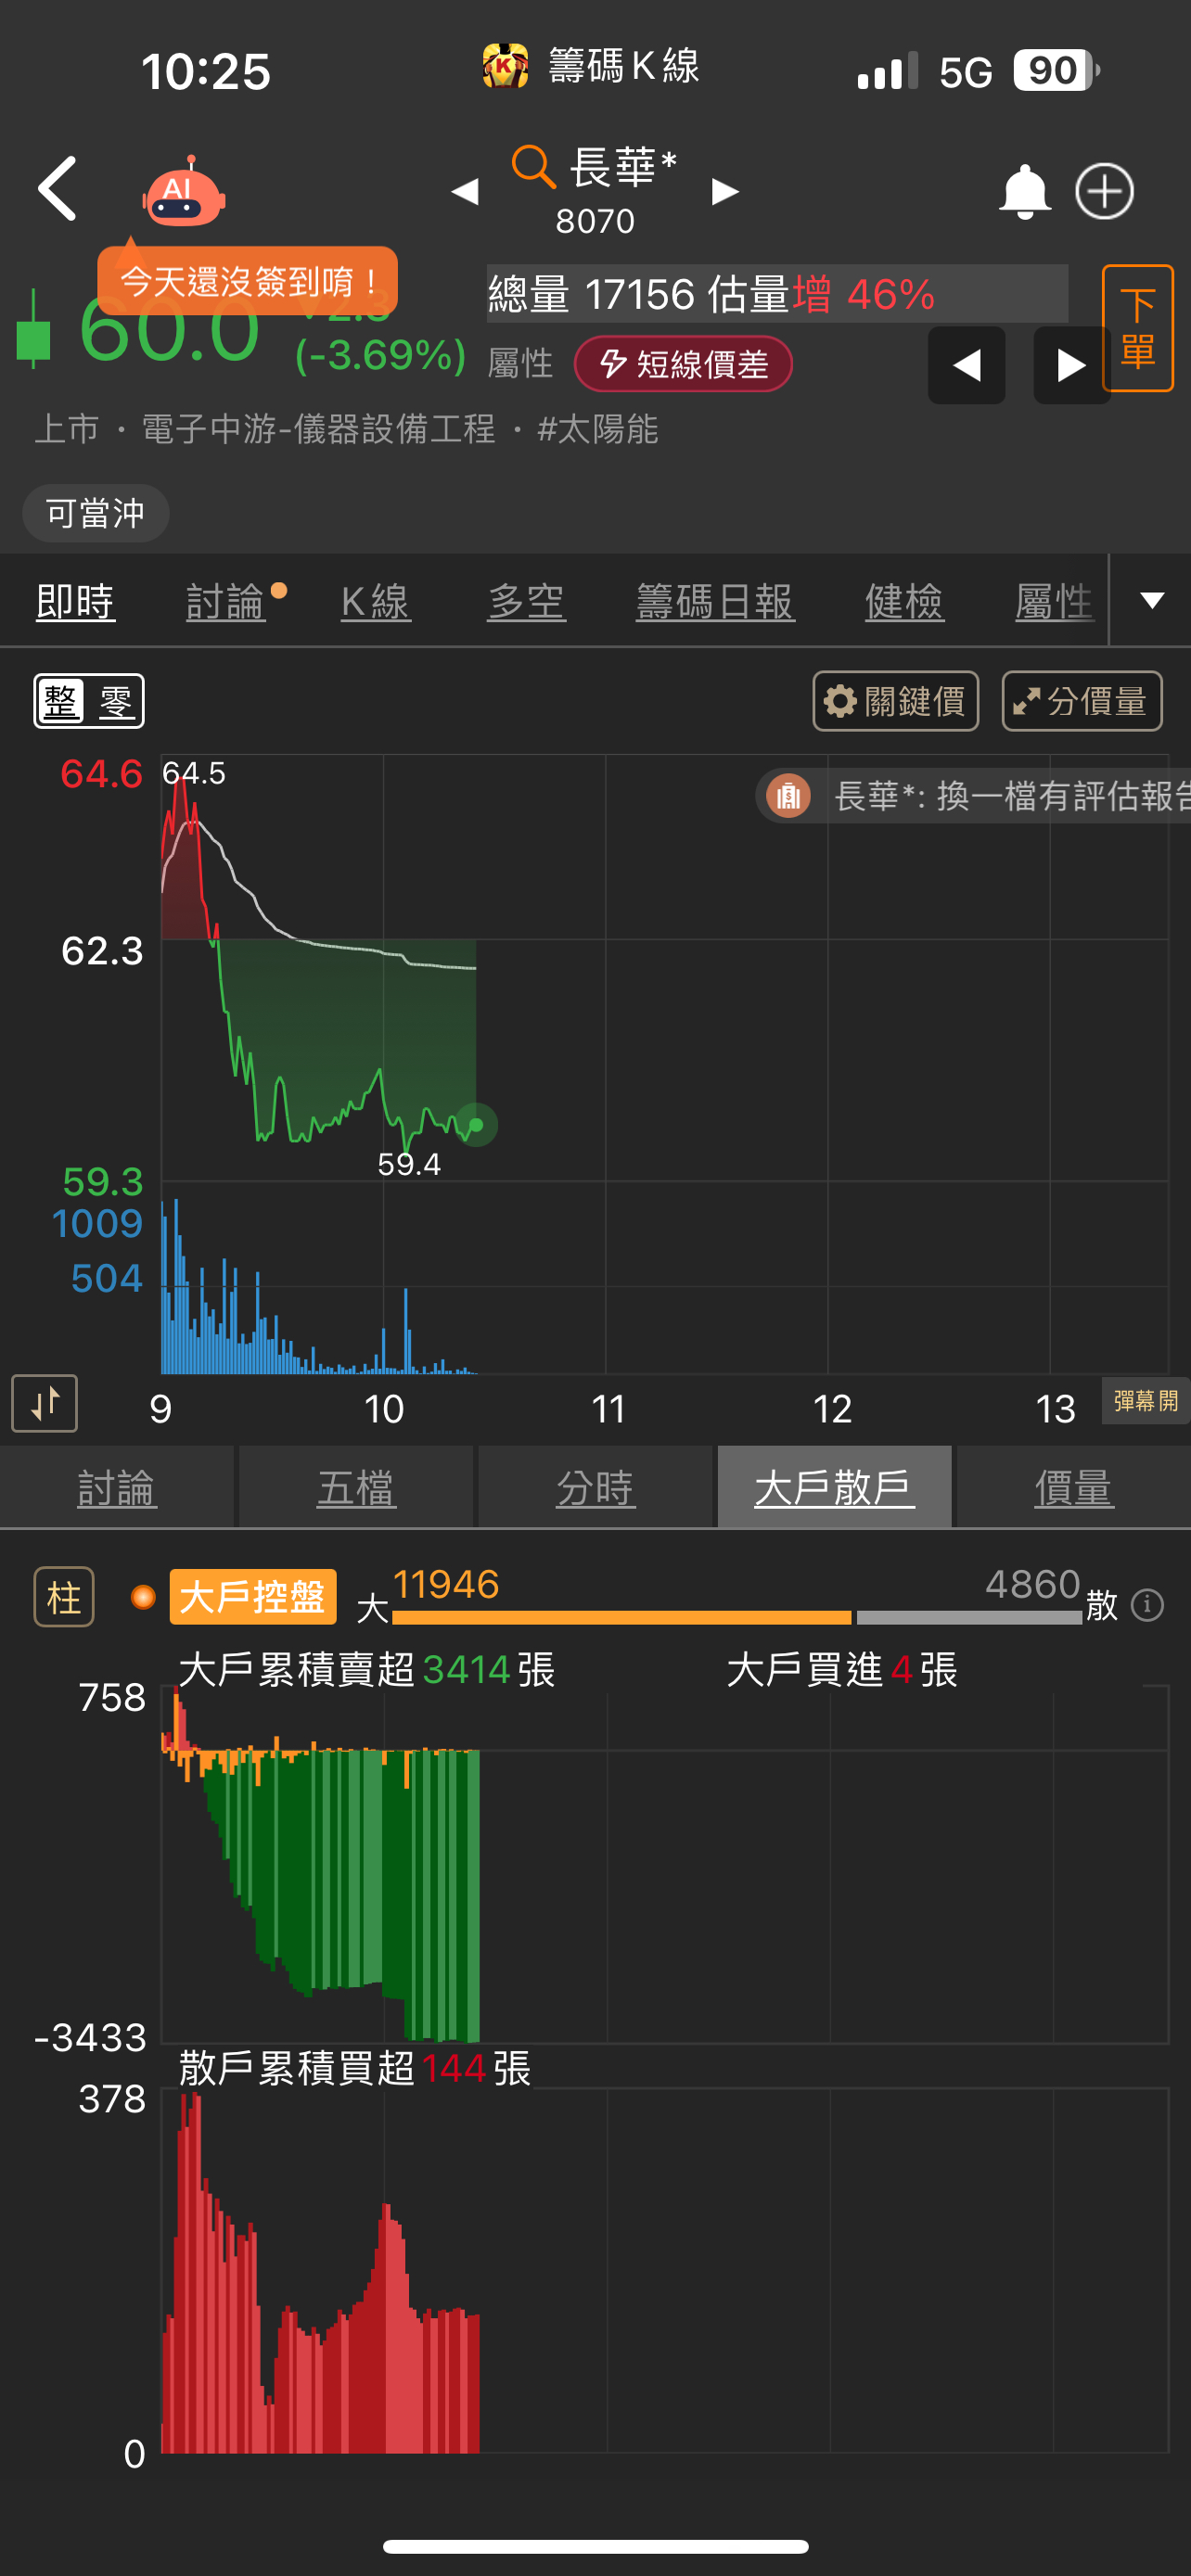Tap the gray 散戶 volume bar
The image size is (1191, 2576).
(x=969, y=1617)
